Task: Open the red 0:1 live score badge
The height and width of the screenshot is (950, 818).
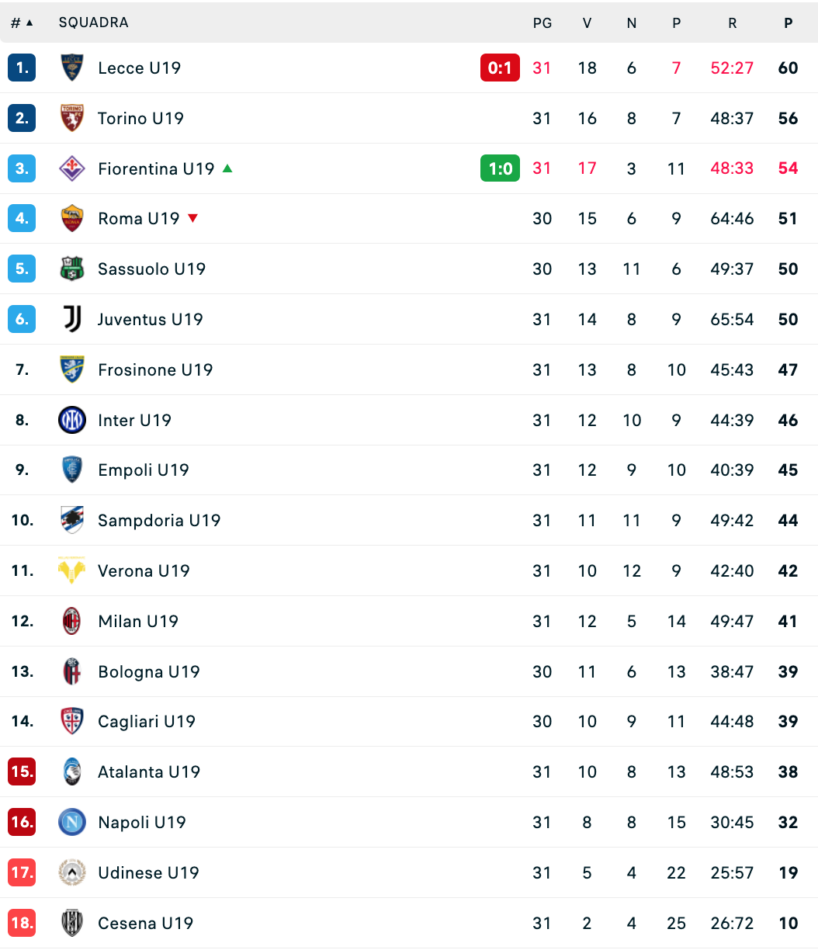Action: pyautogui.click(x=500, y=68)
